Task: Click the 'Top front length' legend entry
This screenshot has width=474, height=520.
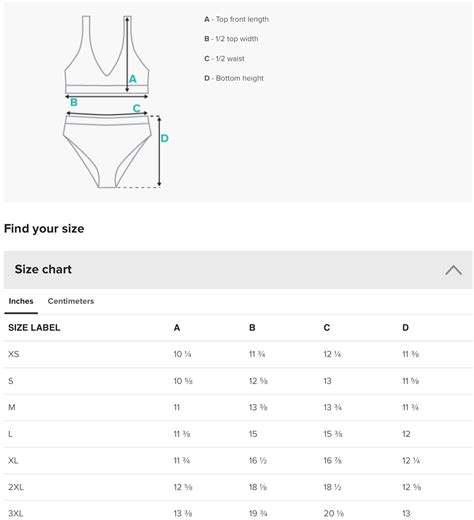Action: point(236,19)
